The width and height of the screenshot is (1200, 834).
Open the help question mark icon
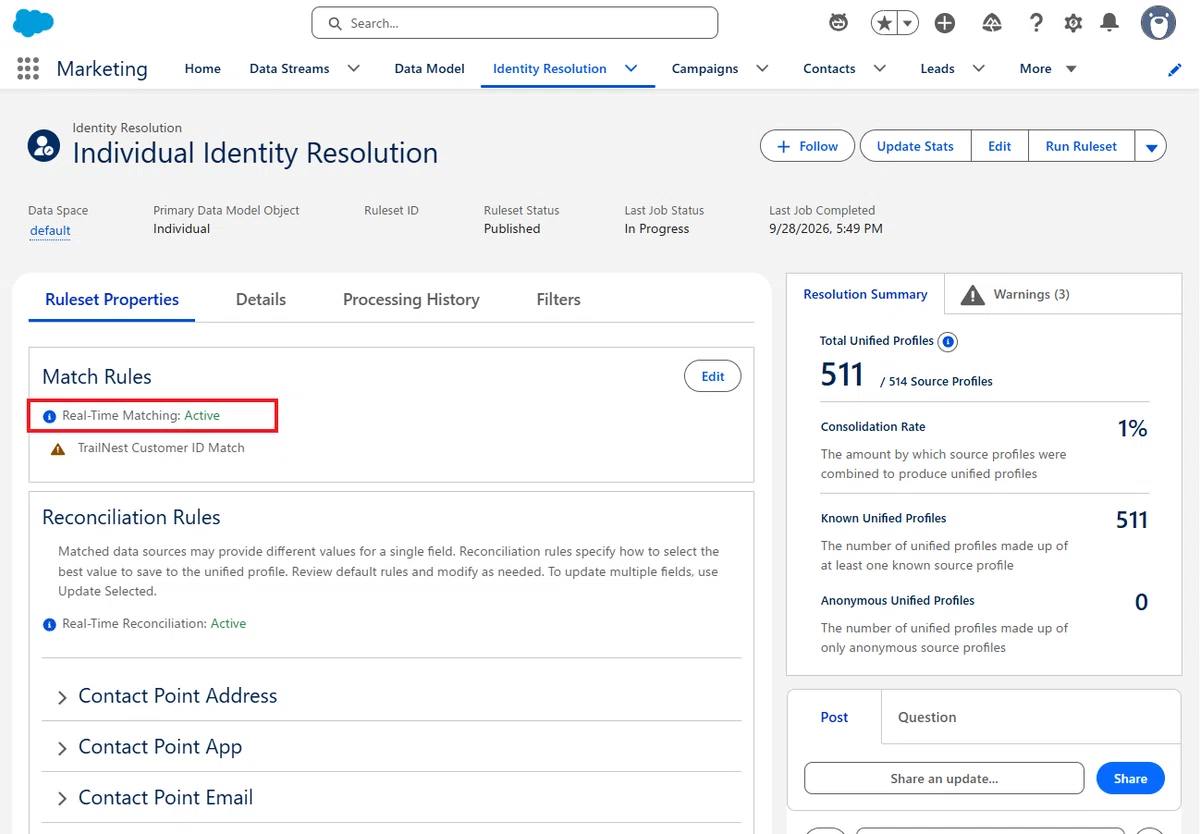point(1036,23)
